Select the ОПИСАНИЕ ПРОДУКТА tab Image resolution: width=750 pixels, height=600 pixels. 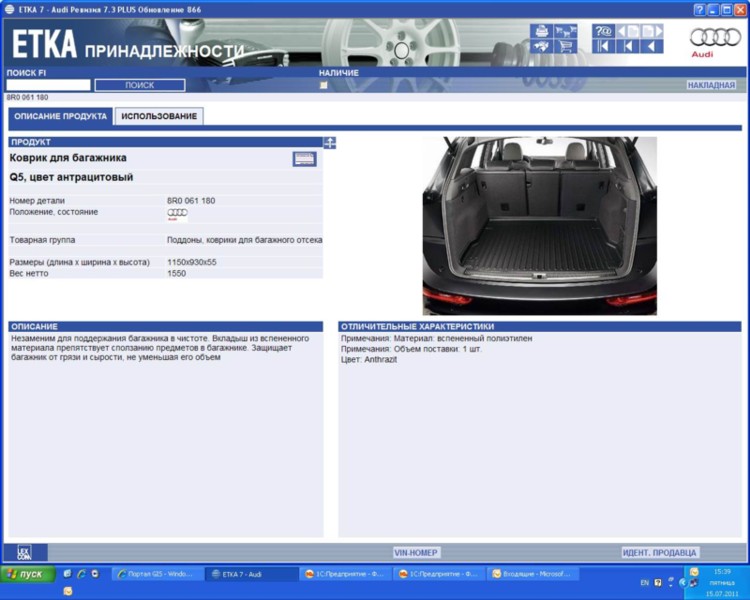61,116
